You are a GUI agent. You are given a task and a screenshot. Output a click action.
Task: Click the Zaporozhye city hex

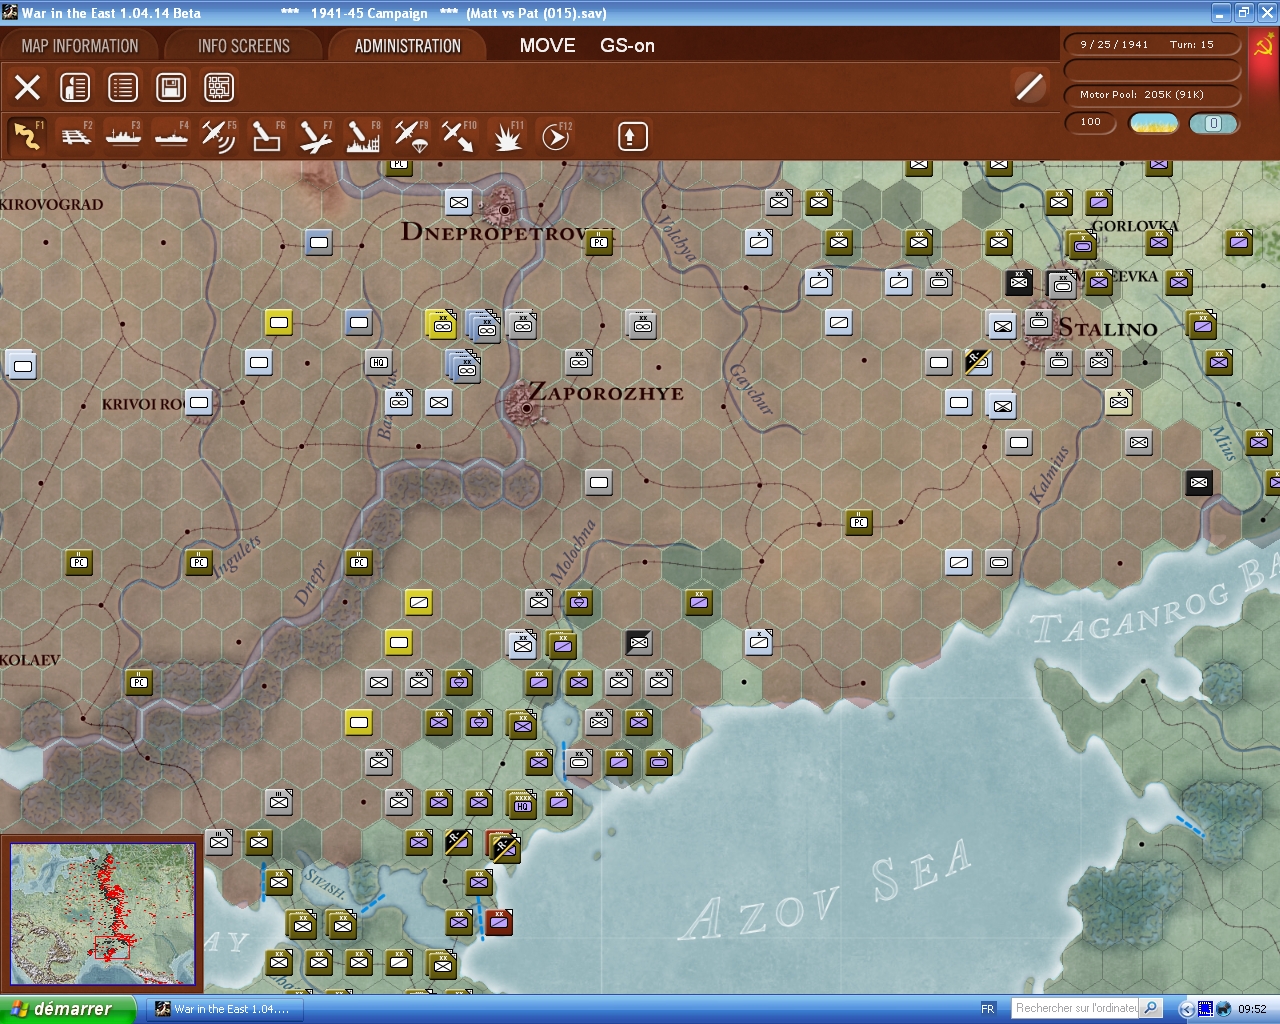526,406
